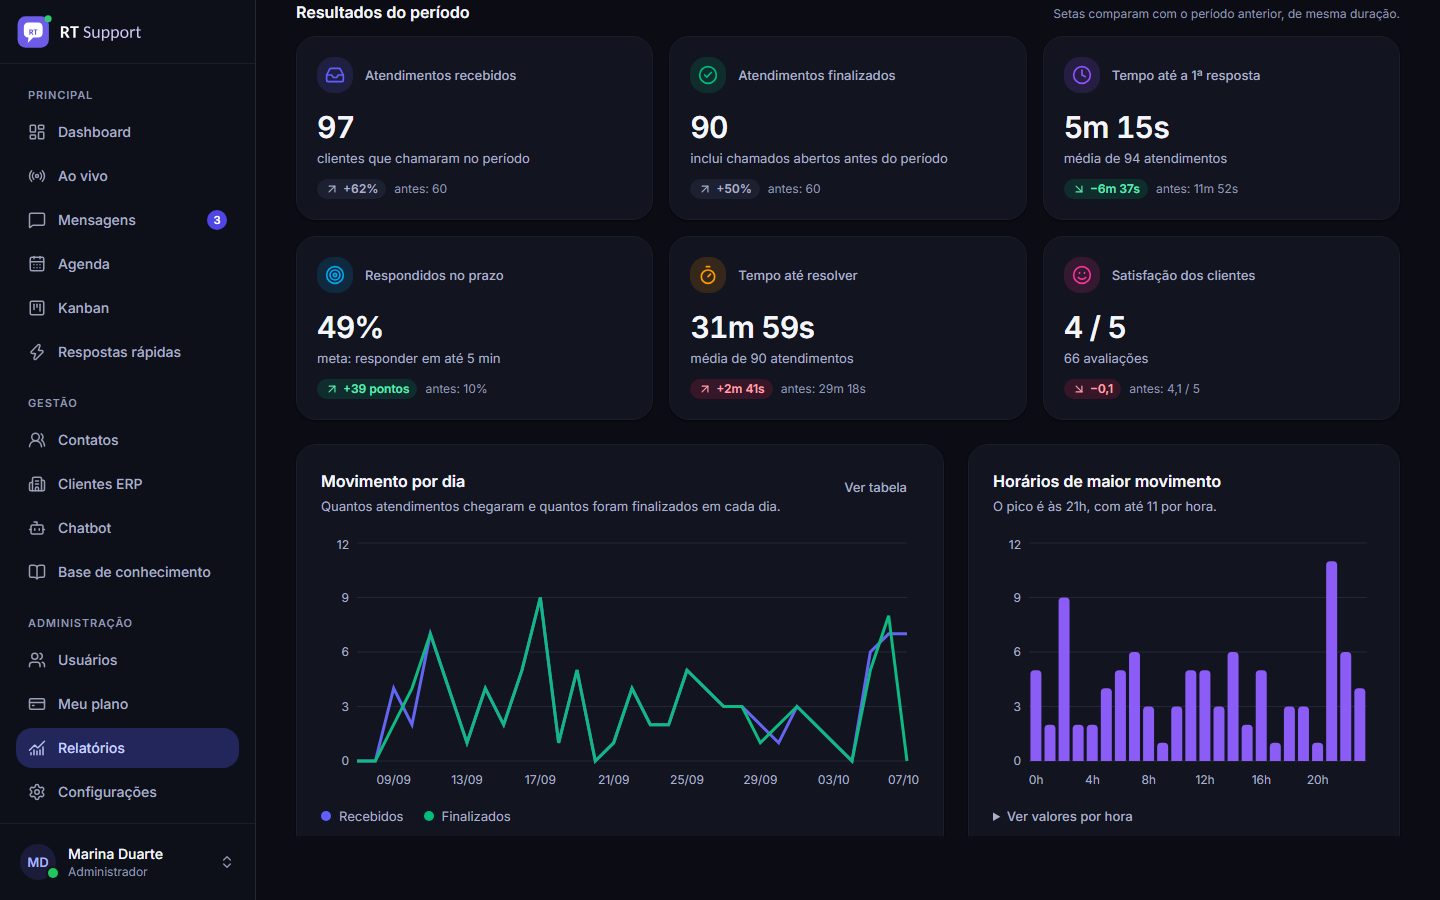Screen dimensions: 1440x900
Task: Click the +2m 41s trend badge
Action: point(731,388)
